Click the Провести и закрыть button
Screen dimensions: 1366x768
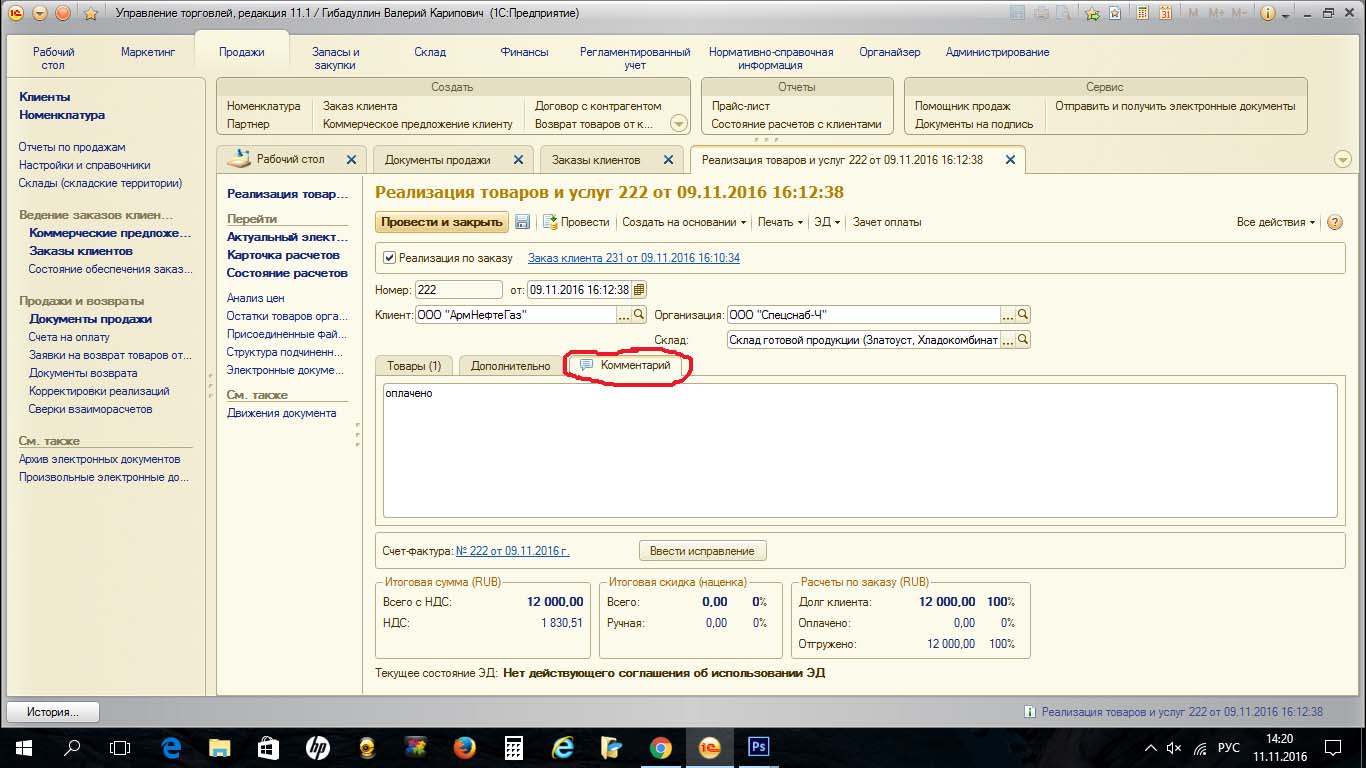(441, 222)
